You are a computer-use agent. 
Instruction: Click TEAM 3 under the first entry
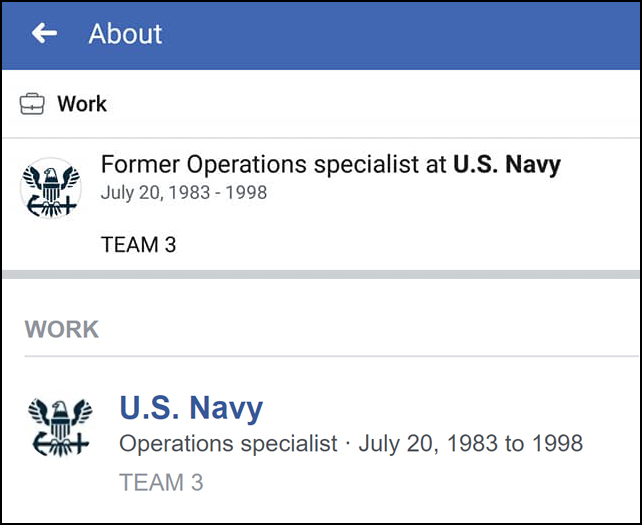point(138,244)
